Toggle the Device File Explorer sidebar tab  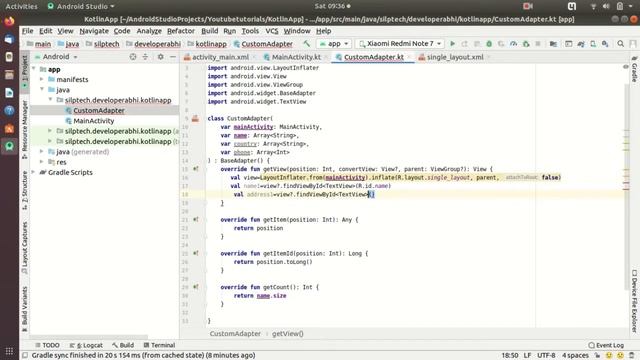[634, 301]
